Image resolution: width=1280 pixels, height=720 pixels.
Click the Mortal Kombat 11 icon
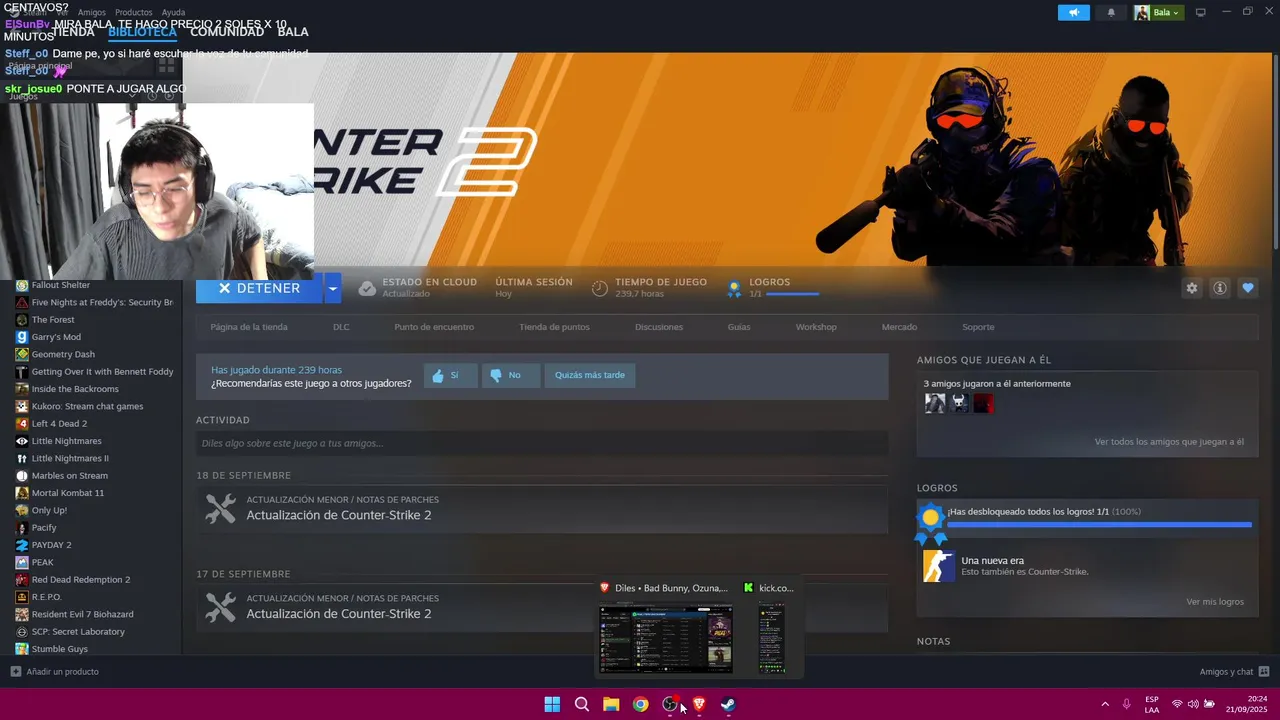(22, 493)
